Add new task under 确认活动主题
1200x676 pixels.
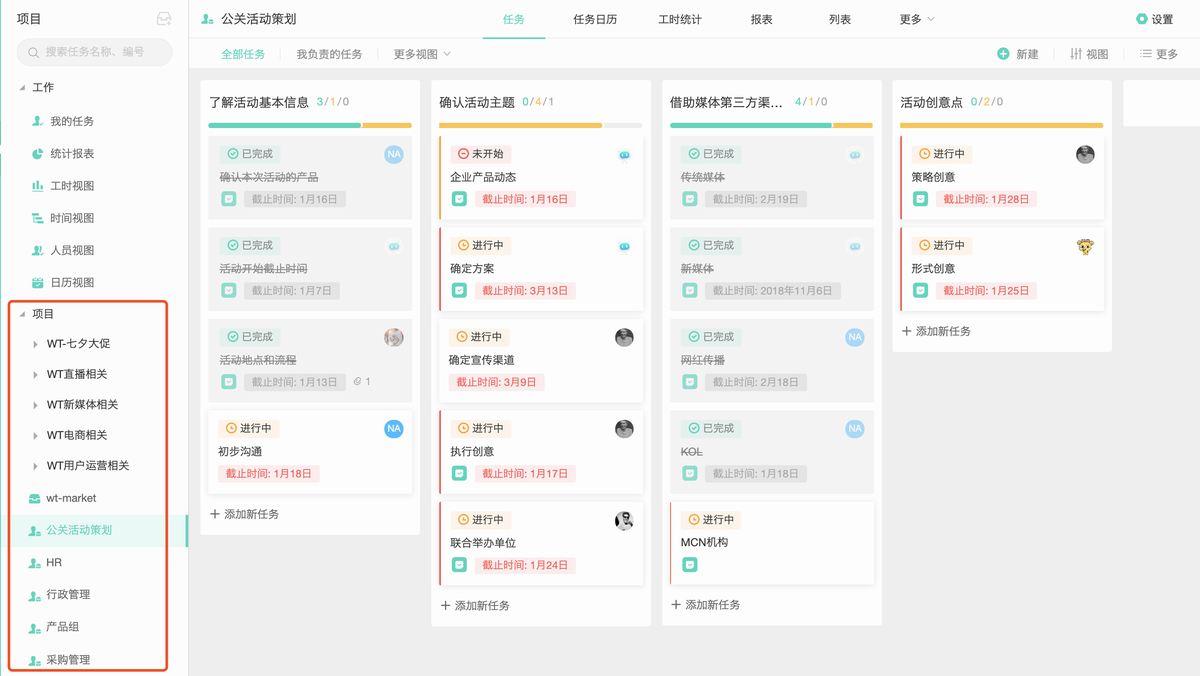(475, 605)
